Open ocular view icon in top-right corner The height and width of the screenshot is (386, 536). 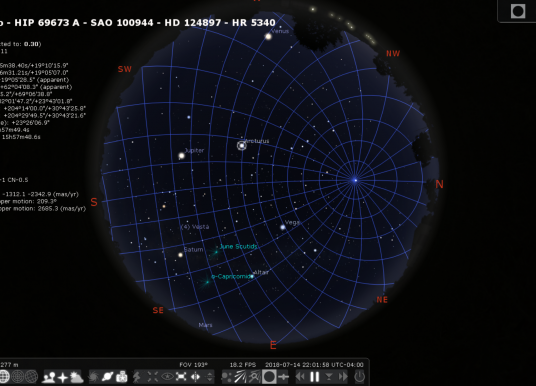pyautogui.click(x=518, y=11)
